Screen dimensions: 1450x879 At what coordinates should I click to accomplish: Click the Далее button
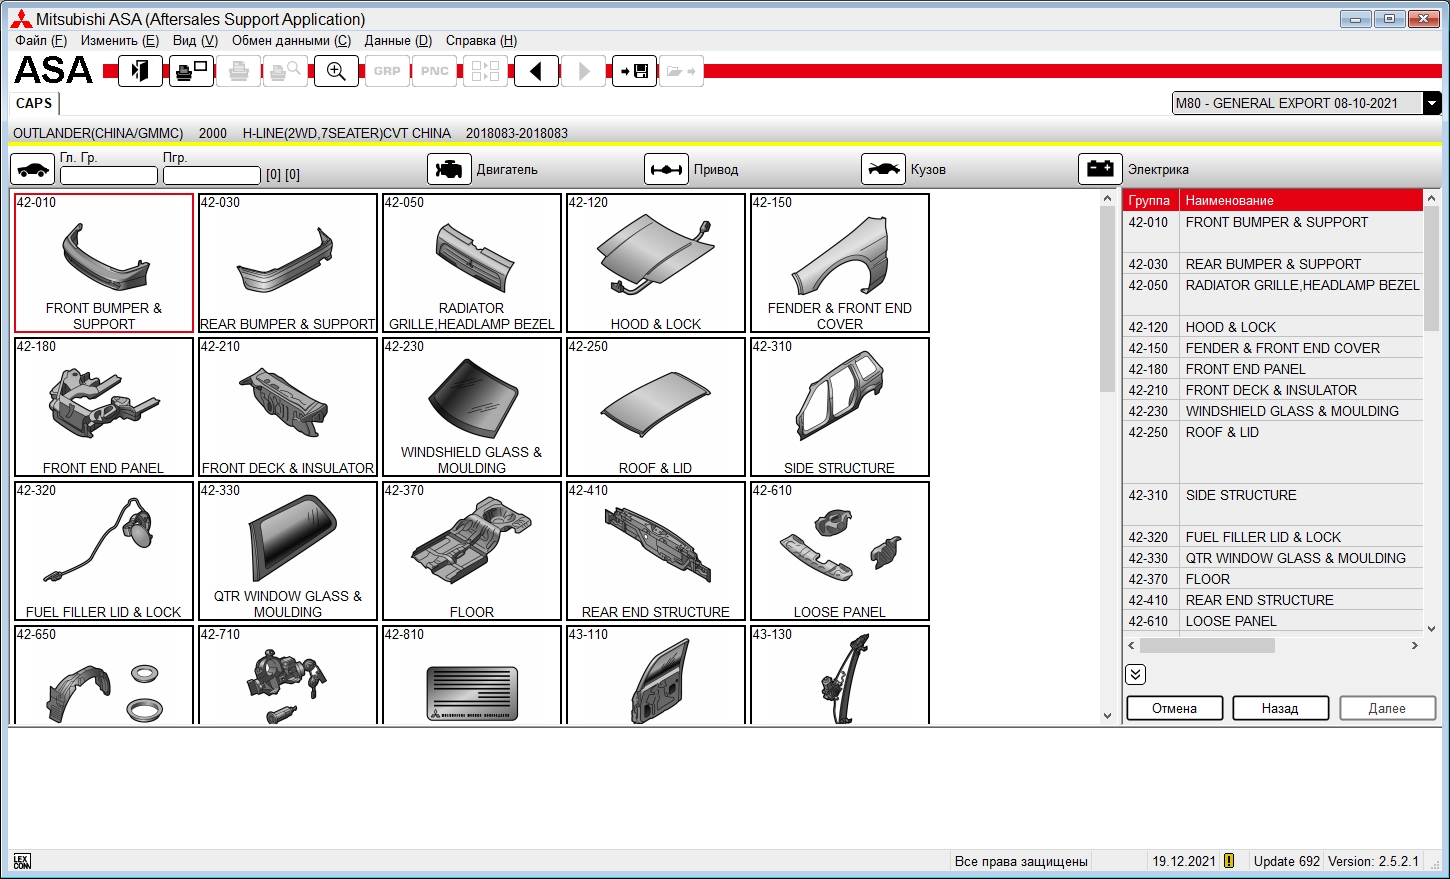click(x=1387, y=708)
